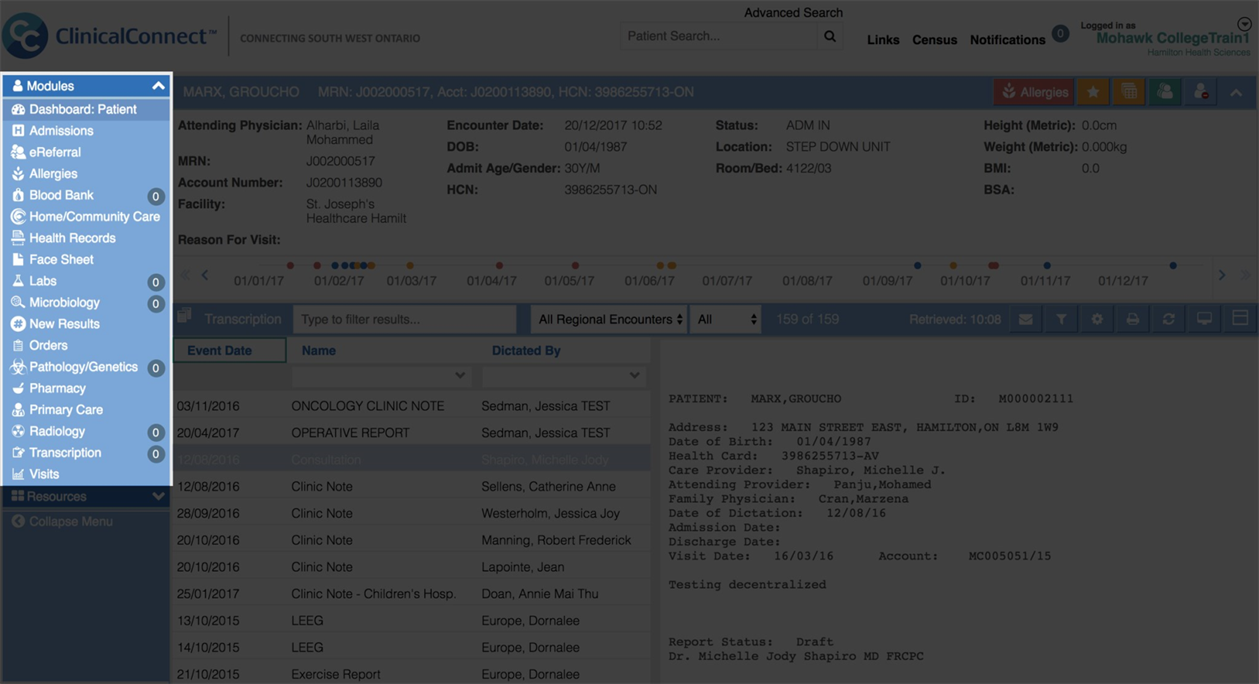This screenshot has height=684, width=1259.
Task: Open Notifications
Action: click(x=1008, y=40)
